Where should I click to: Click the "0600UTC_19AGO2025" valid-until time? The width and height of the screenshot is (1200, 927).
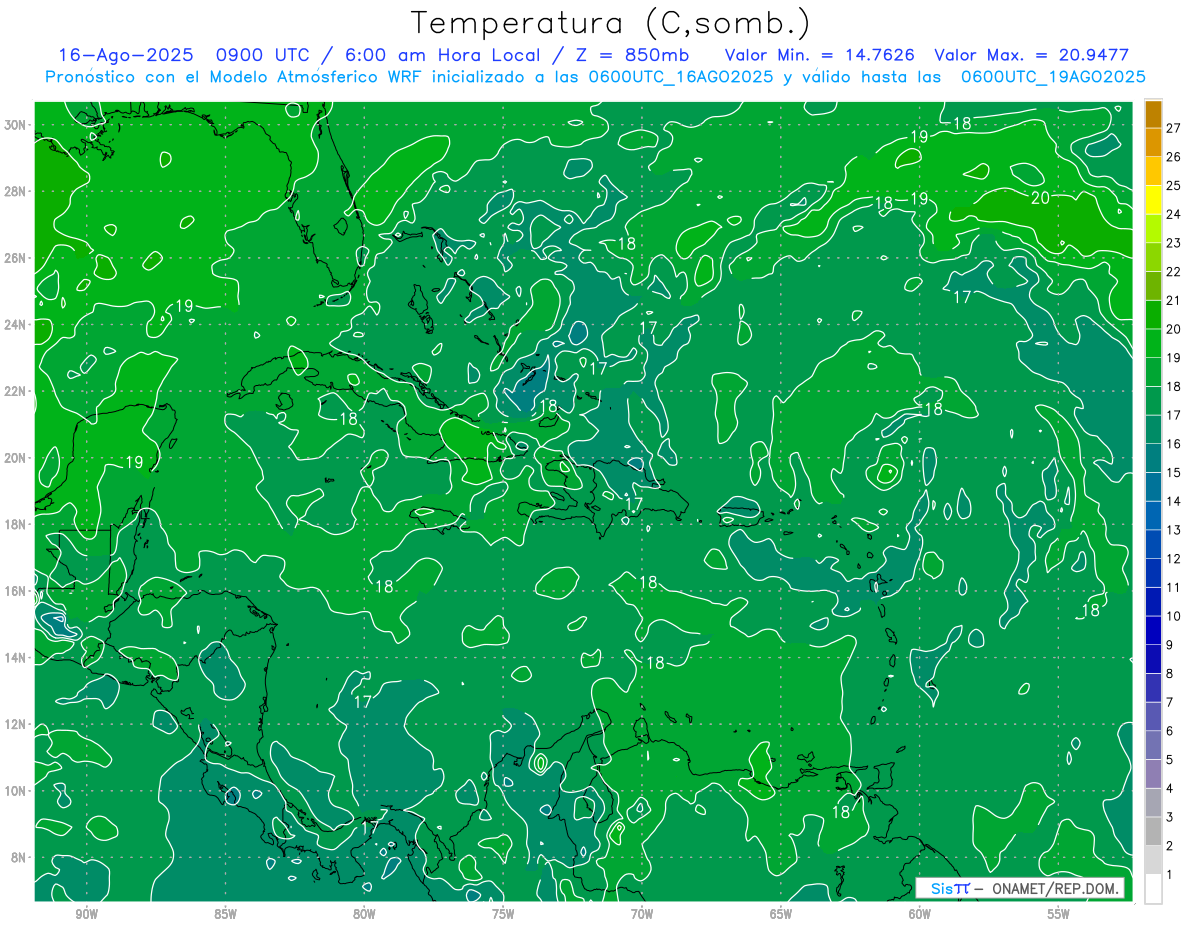pos(1053,77)
